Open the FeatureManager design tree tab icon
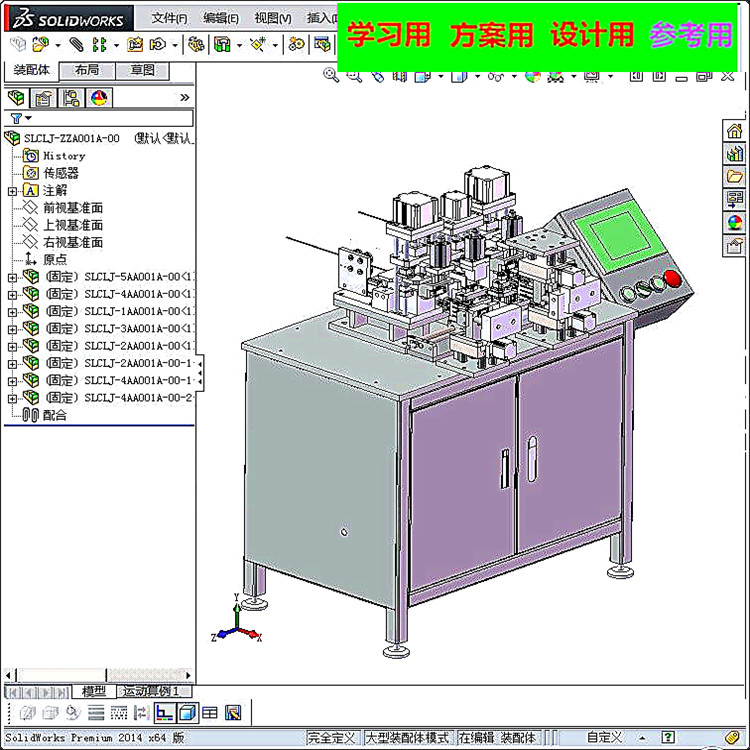 coord(16,98)
